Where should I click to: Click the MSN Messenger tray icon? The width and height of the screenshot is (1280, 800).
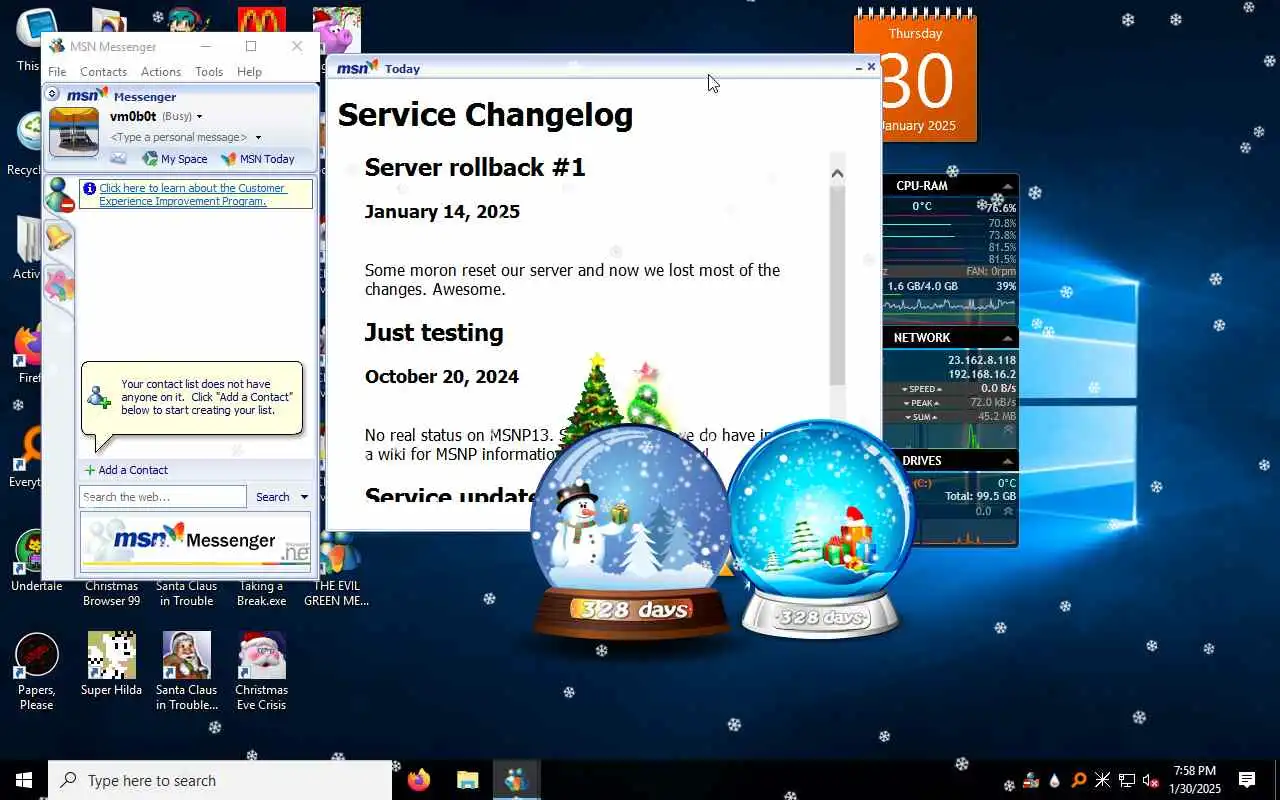pos(1031,780)
